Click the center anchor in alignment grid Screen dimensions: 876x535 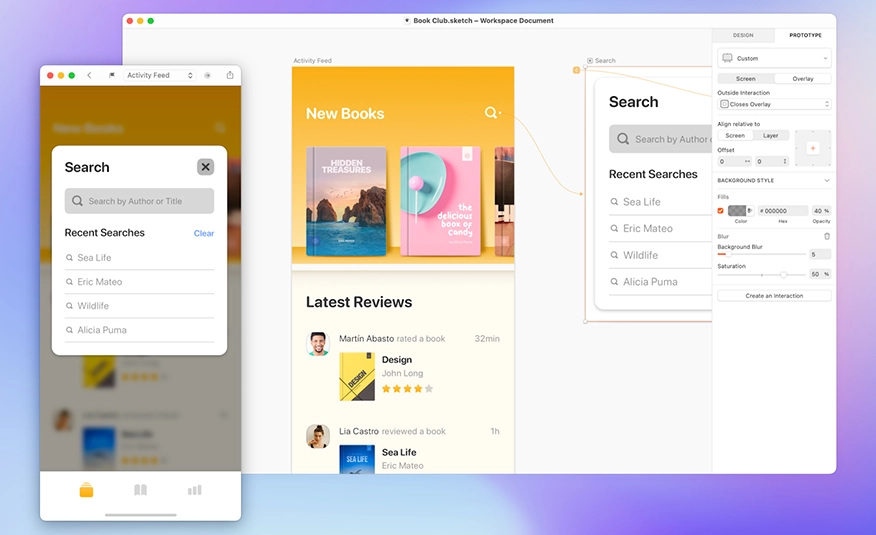coord(813,148)
